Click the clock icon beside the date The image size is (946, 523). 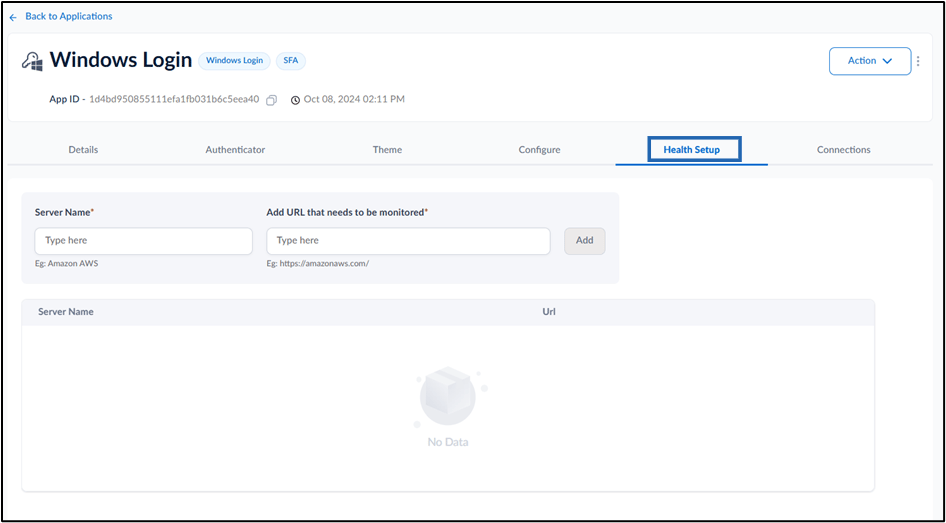[x=295, y=100]
